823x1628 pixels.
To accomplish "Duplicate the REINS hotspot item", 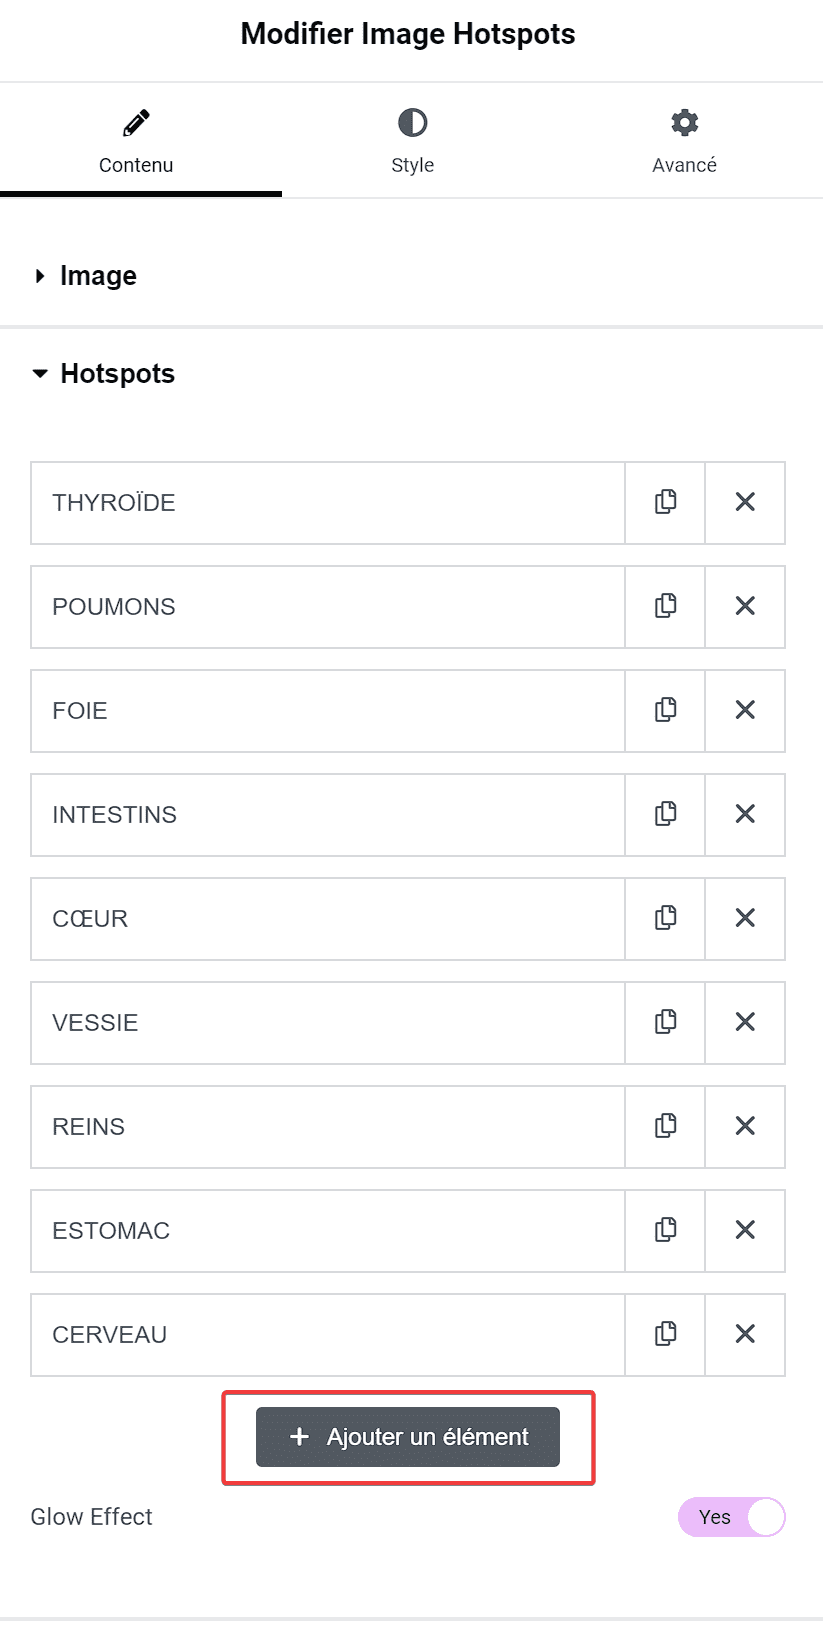I will (x=665, y=1126).
